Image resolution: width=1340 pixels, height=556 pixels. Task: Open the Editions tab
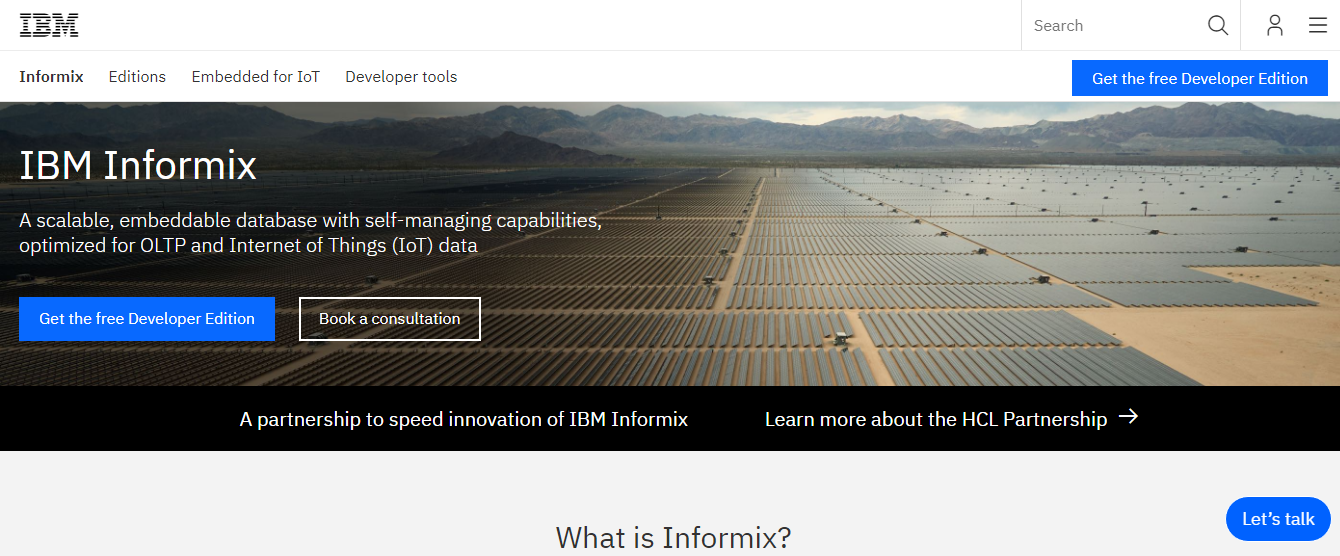137,76
